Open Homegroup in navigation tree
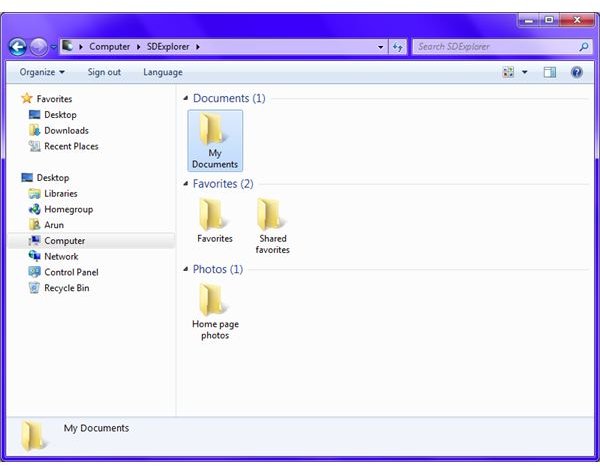The image size is (600, 466). click(x=68, y=209)
